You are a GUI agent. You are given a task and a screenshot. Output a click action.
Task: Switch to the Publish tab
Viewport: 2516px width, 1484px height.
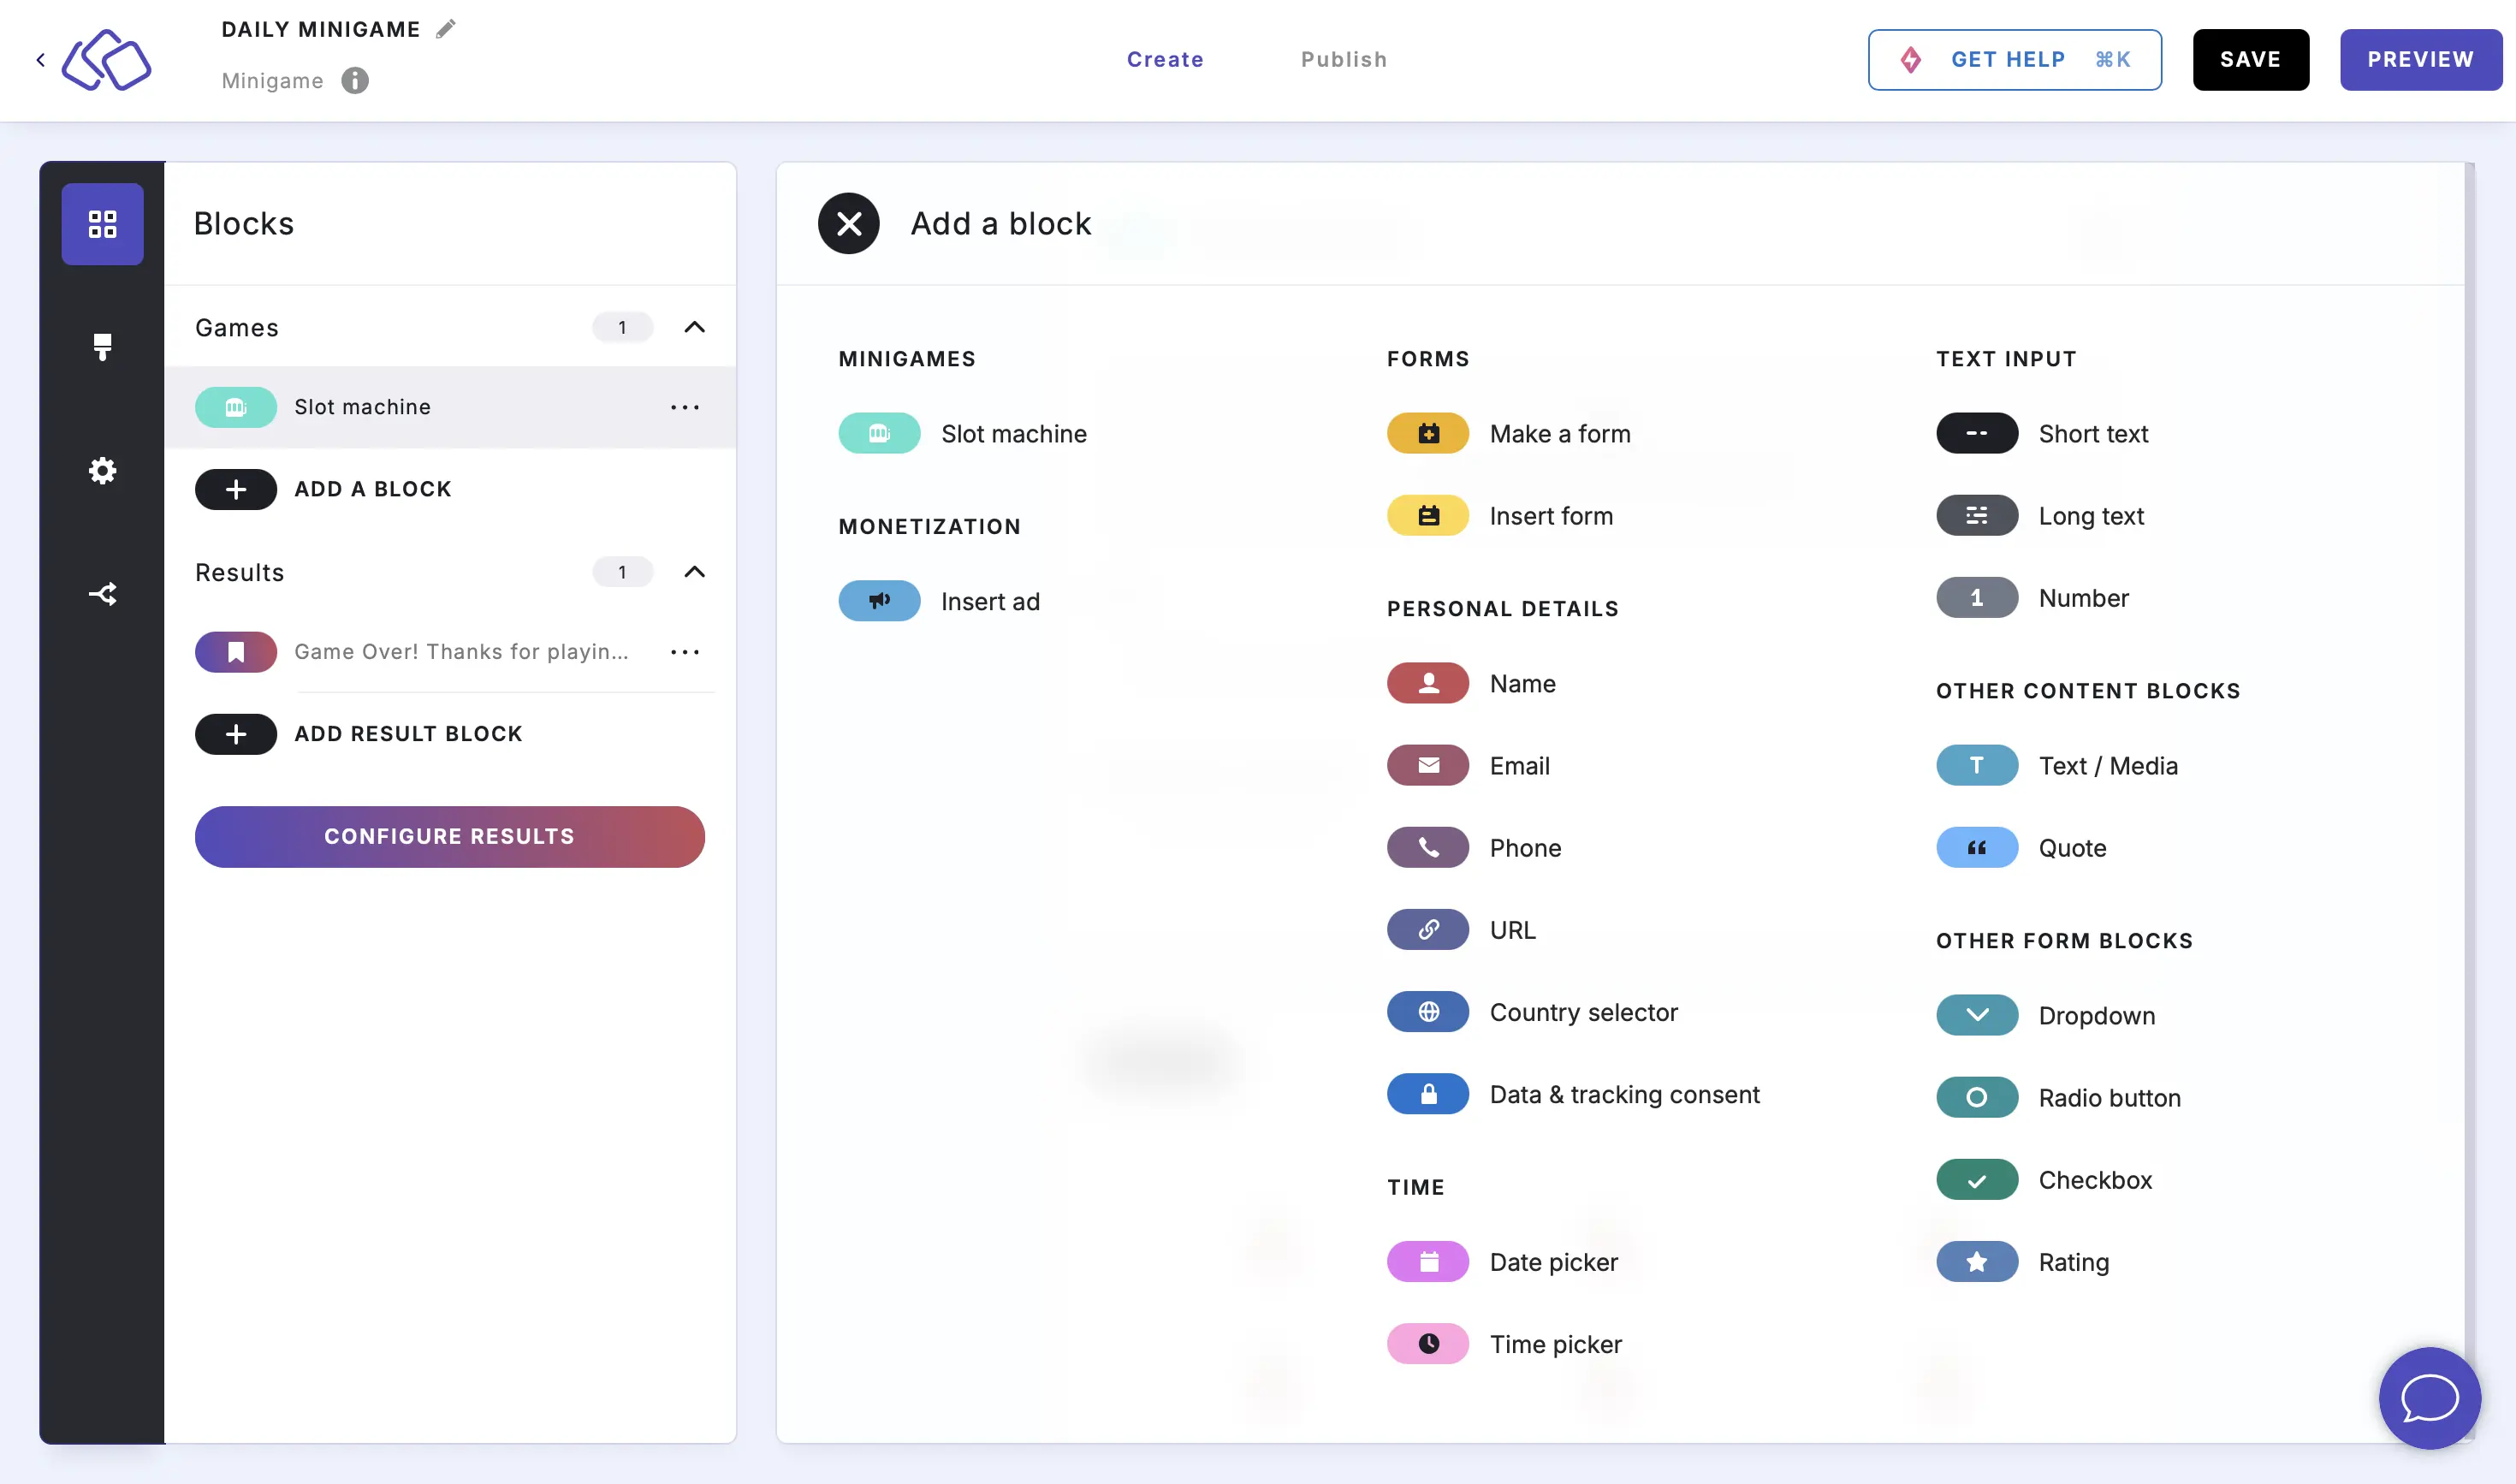1344,58
